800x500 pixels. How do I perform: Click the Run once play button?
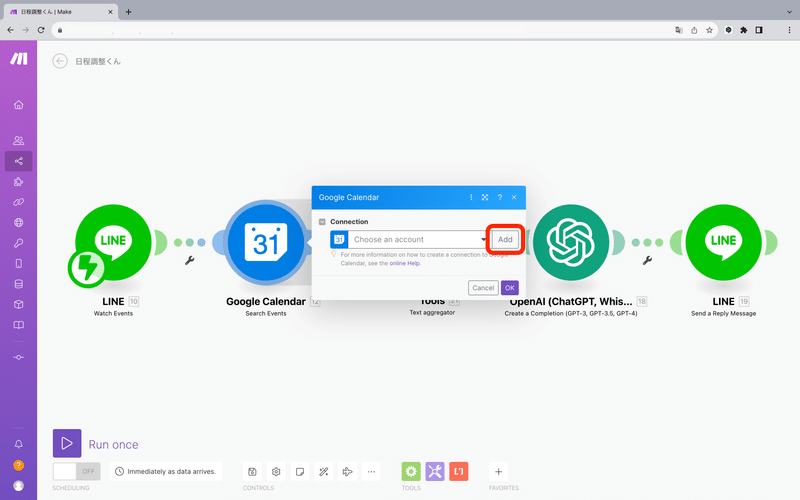pyautogui.click(x=67, y=443)
